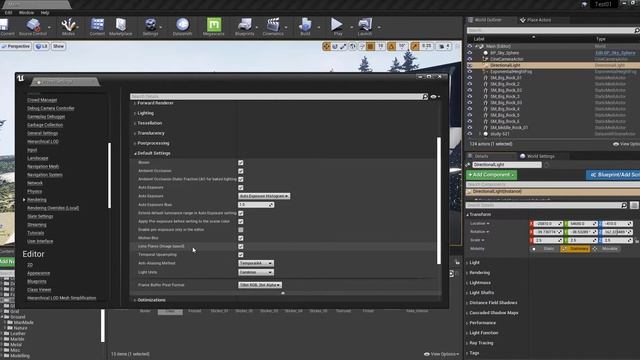Open the Anti-Aliasing Method dropdown
The image size is (640, 360).
(256, 263)
